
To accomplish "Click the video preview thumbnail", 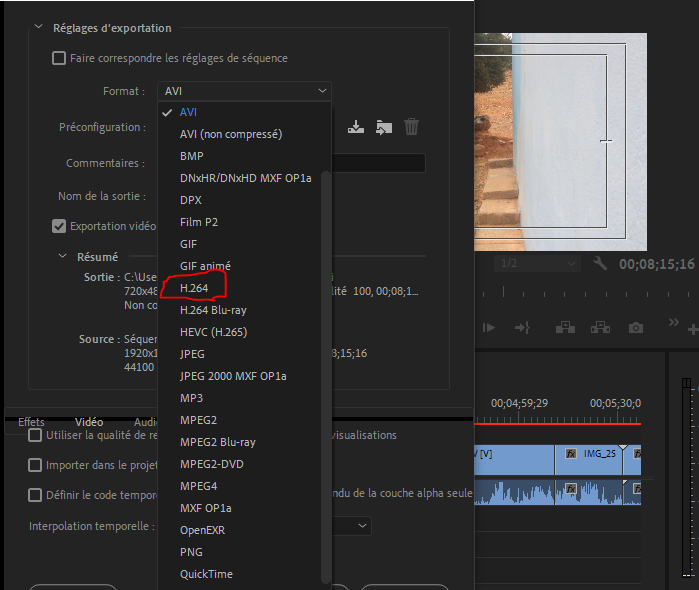I will tap(560, 142).
